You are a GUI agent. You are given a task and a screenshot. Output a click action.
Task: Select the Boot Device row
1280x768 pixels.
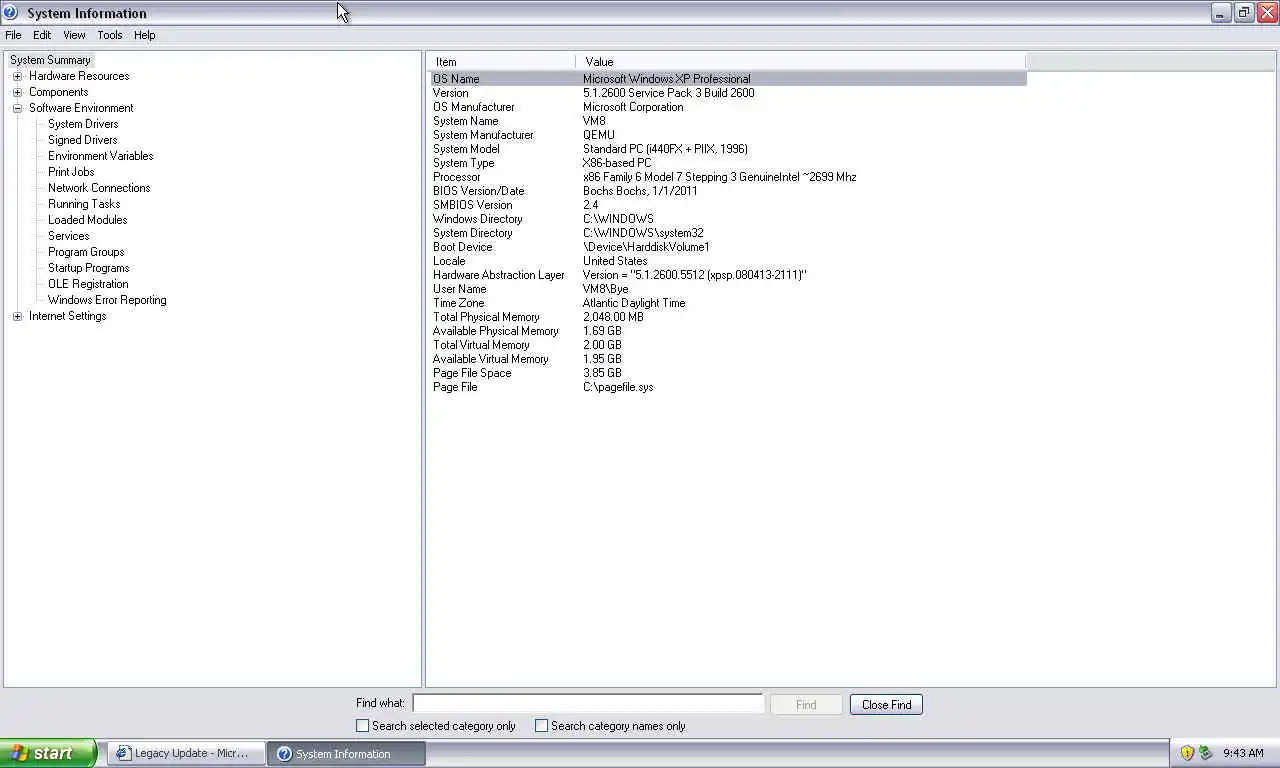[728, 247]
